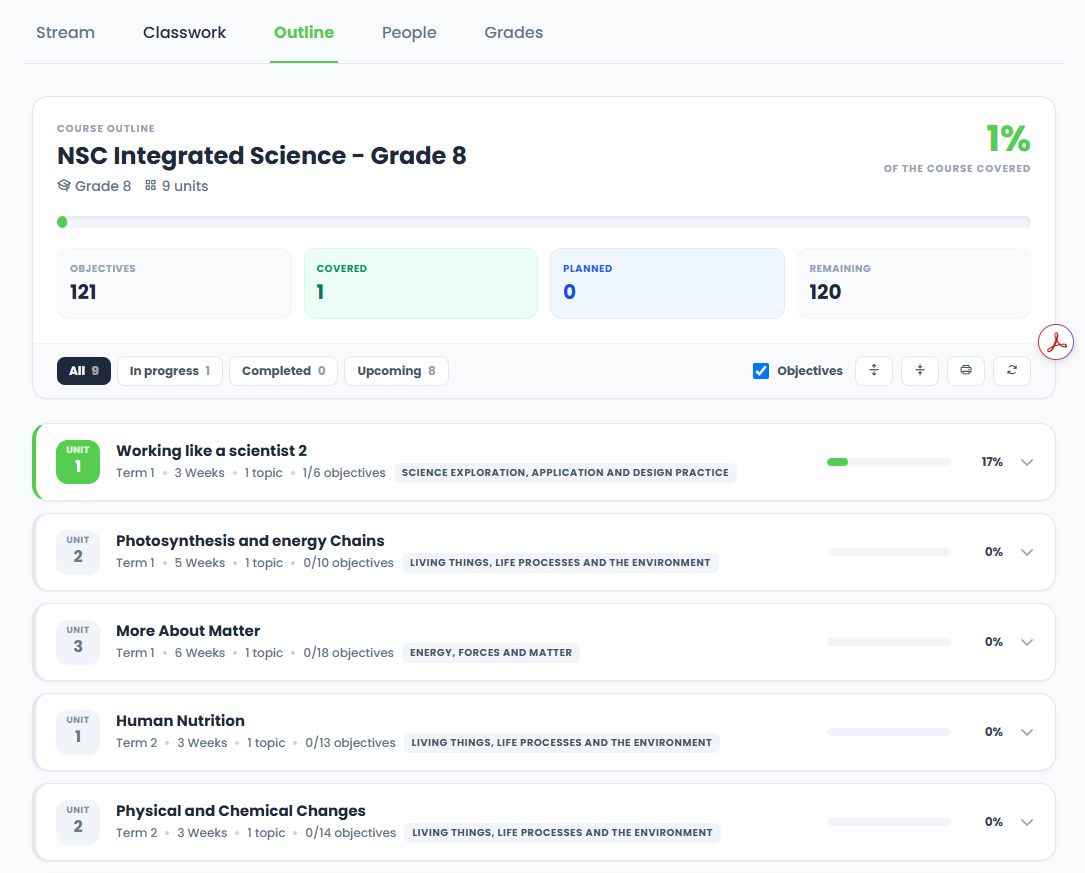Viewport: 1085px width, 873px height.
Task: Refresh the outline with the sync icon
Action: point(1012,371)
